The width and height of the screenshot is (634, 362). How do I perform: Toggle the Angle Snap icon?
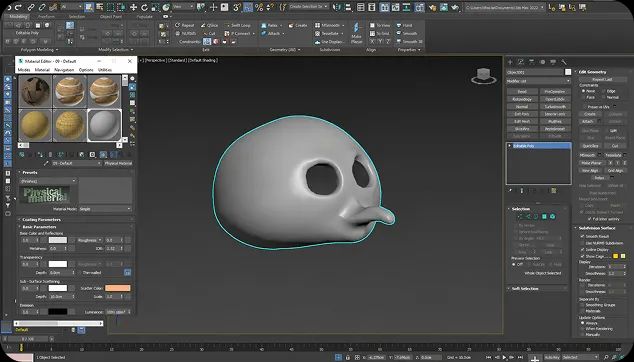pyautogui.click(x=248, y=7)
